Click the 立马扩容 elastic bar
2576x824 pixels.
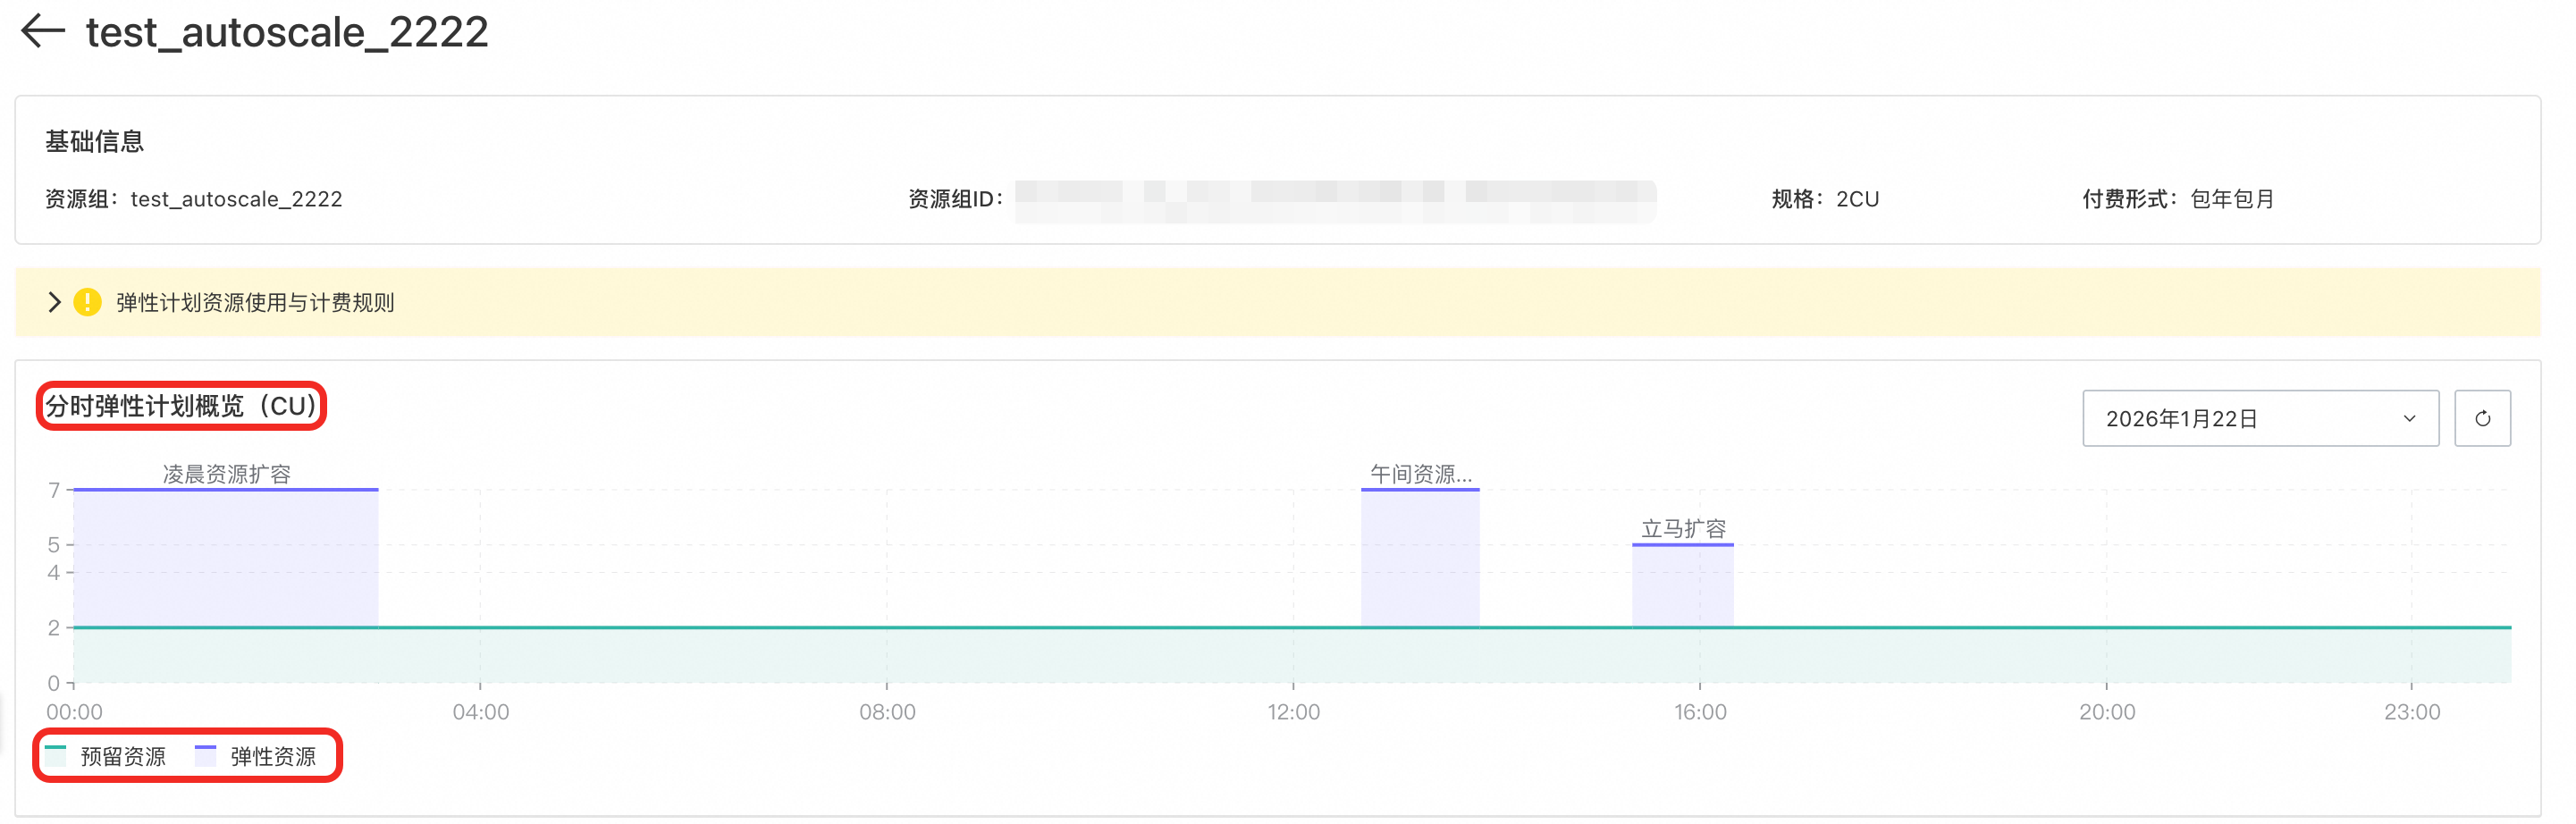pos(1683,586)
